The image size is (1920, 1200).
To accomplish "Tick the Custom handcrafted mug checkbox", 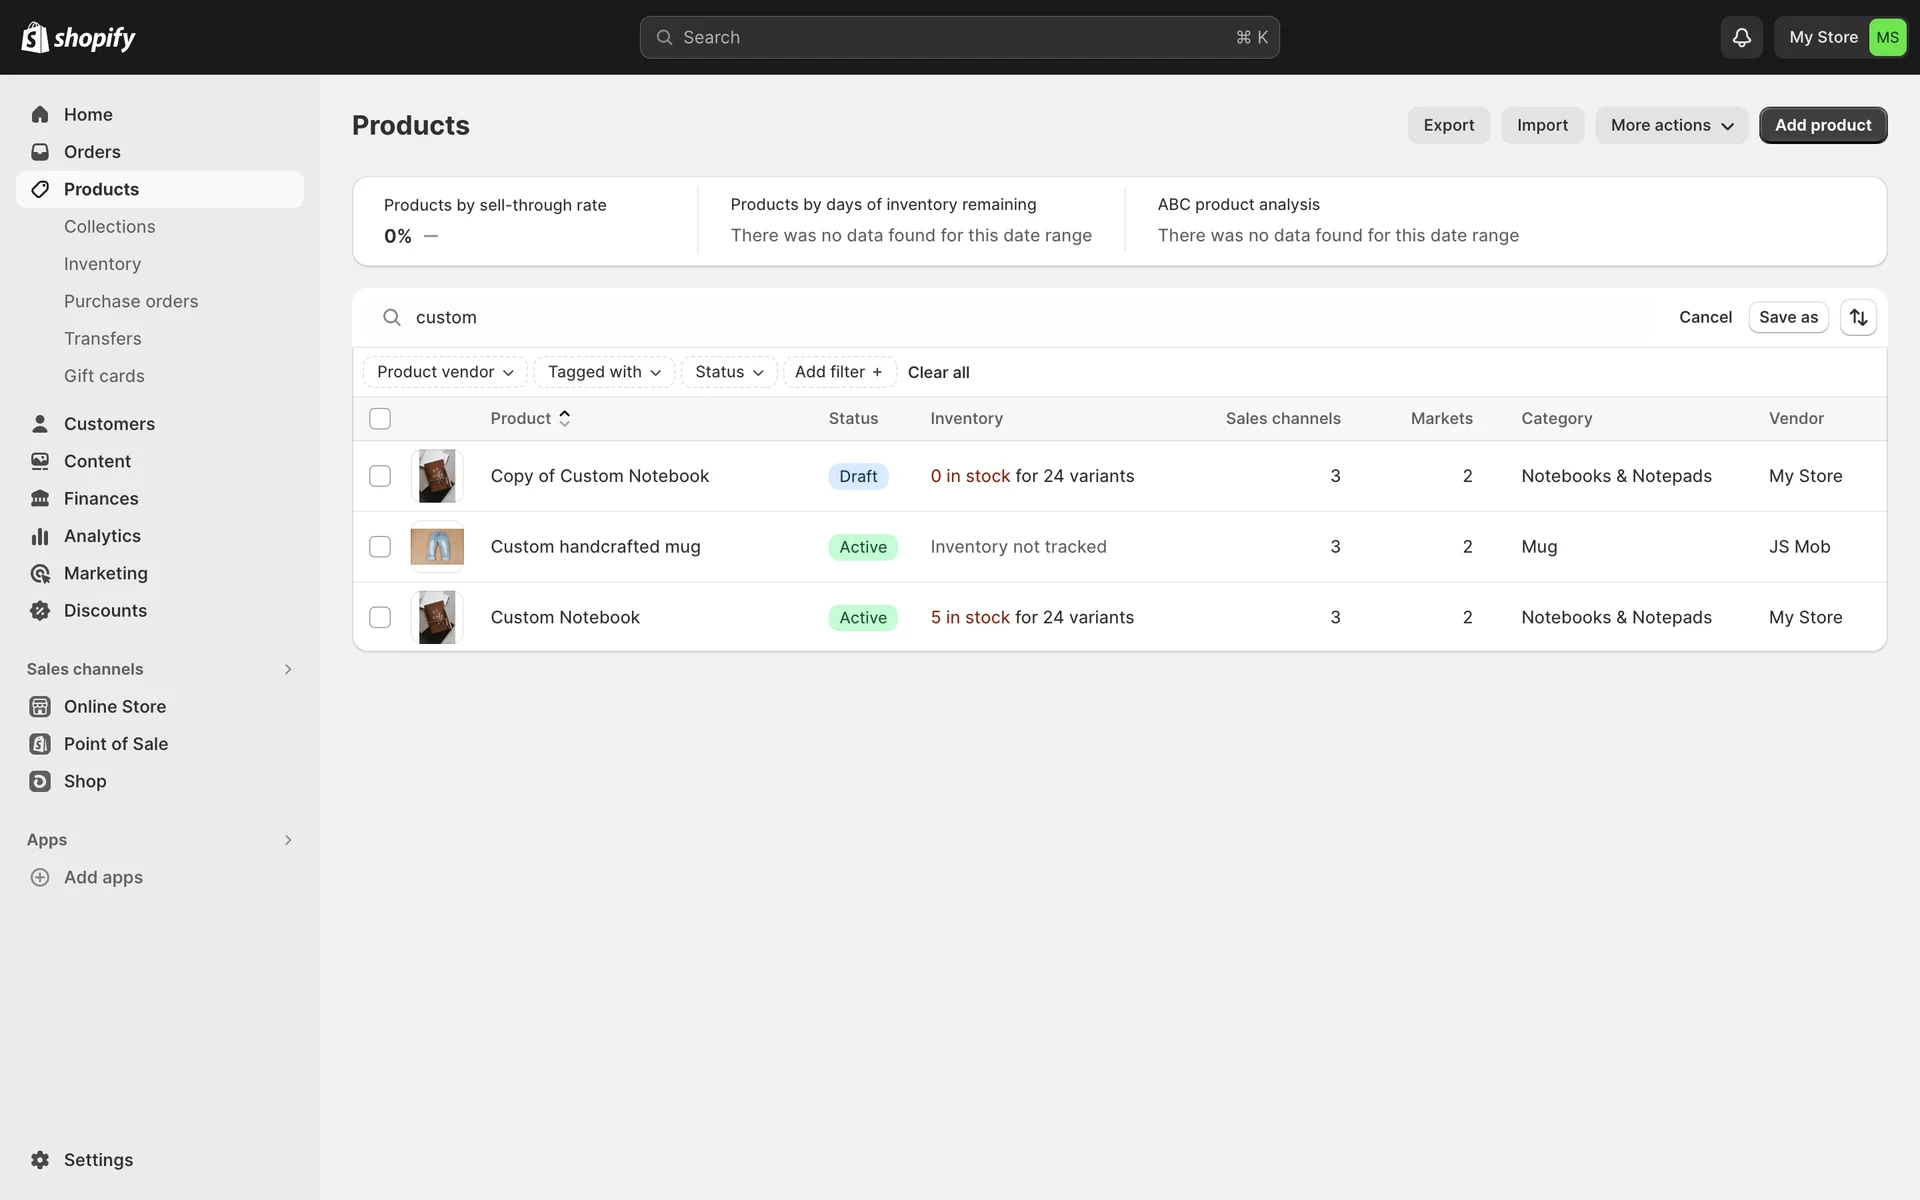I will point(380,547).
